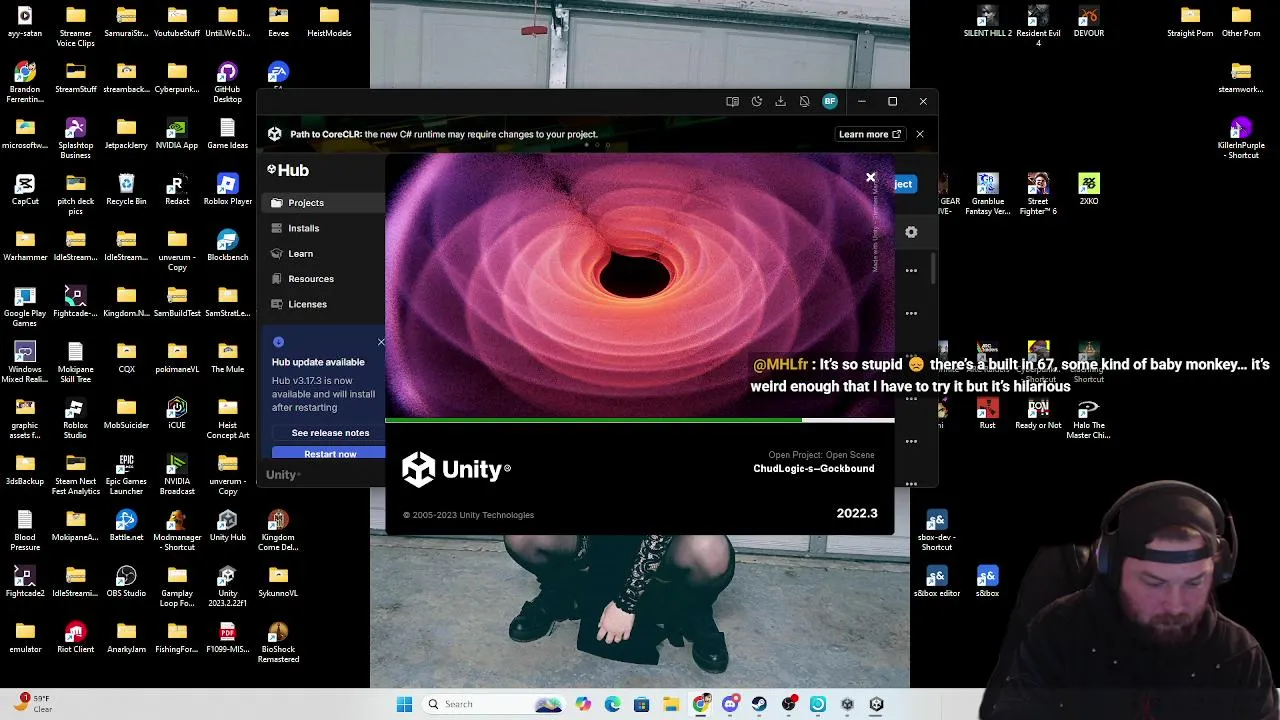Close the Hub update available notice
The height and width of the screenshot is (720, 1280).
click(381, 342)
